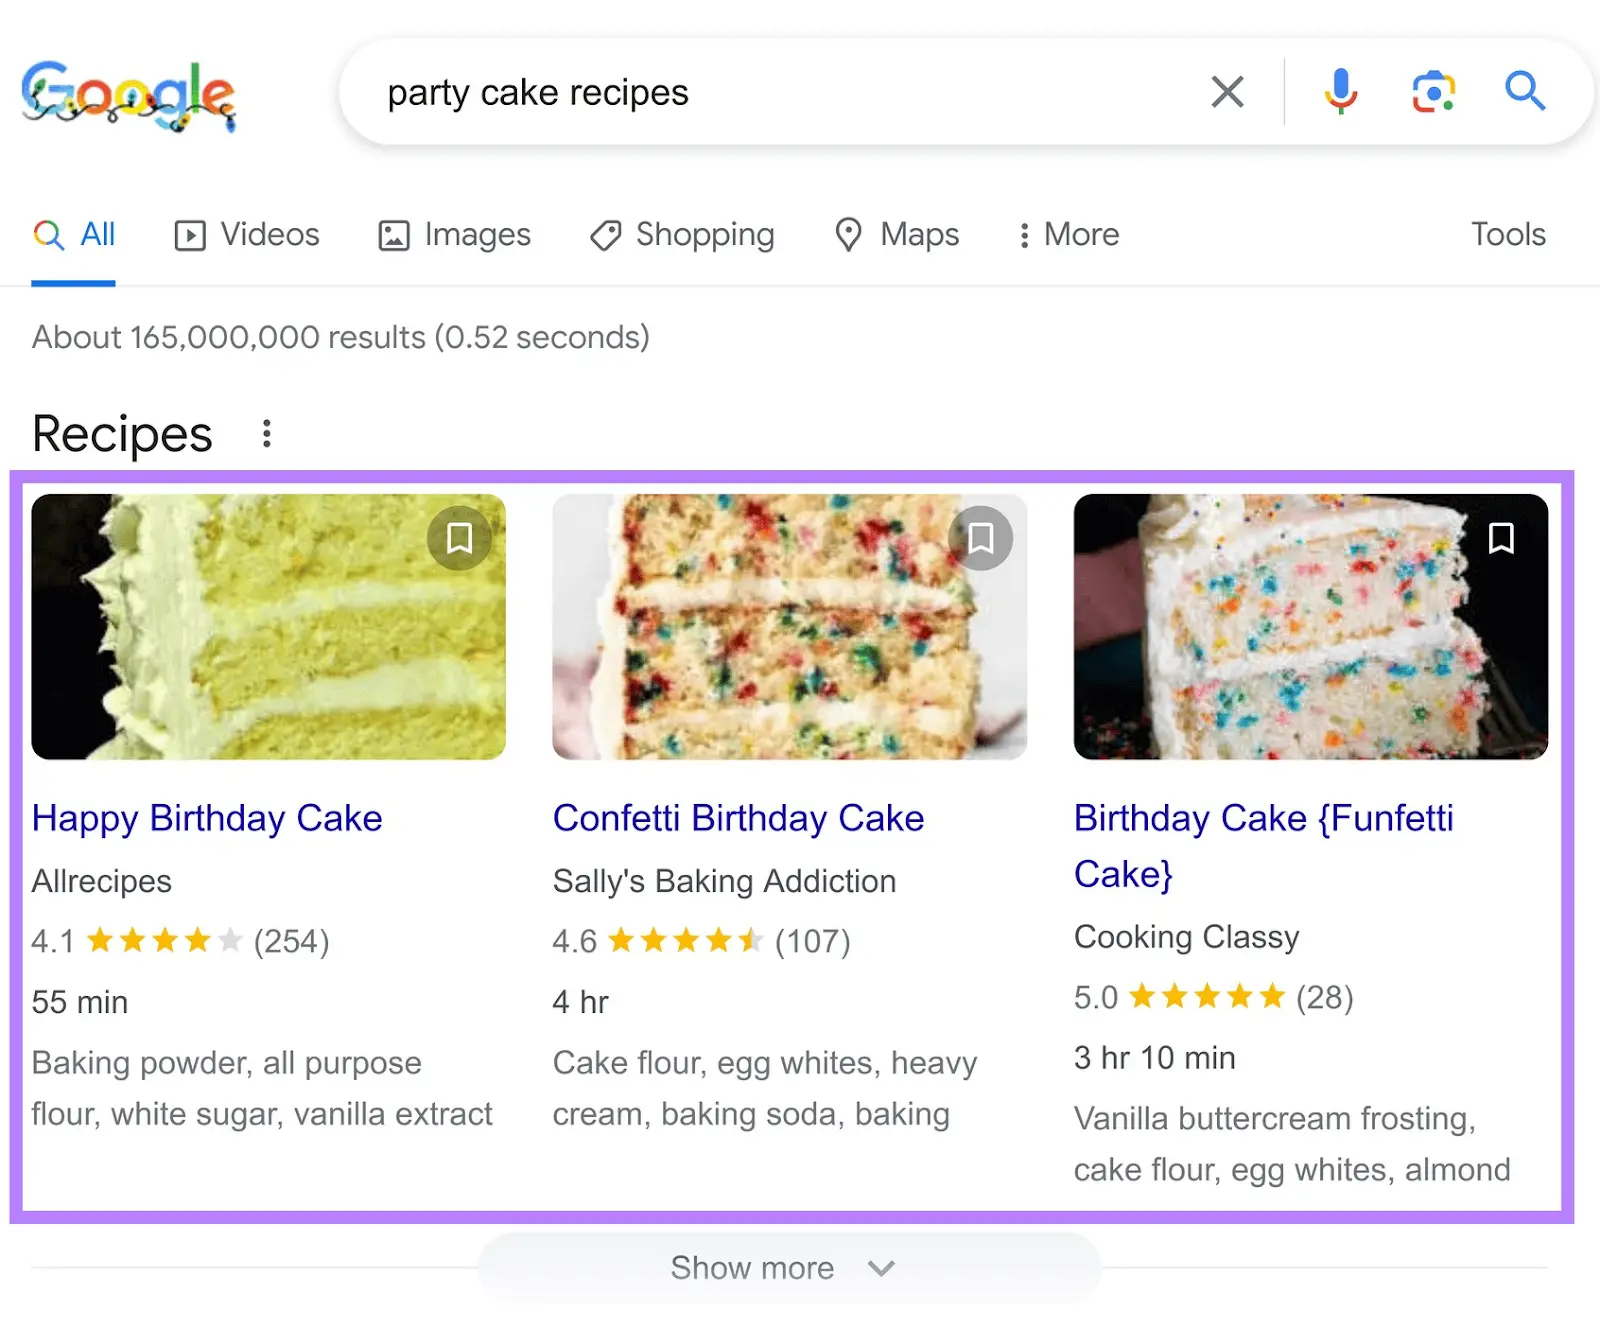Bookmark the Funfetti Cake recipe
Viewport: 1600px width, 1328px height.
tap(1500, 540)
